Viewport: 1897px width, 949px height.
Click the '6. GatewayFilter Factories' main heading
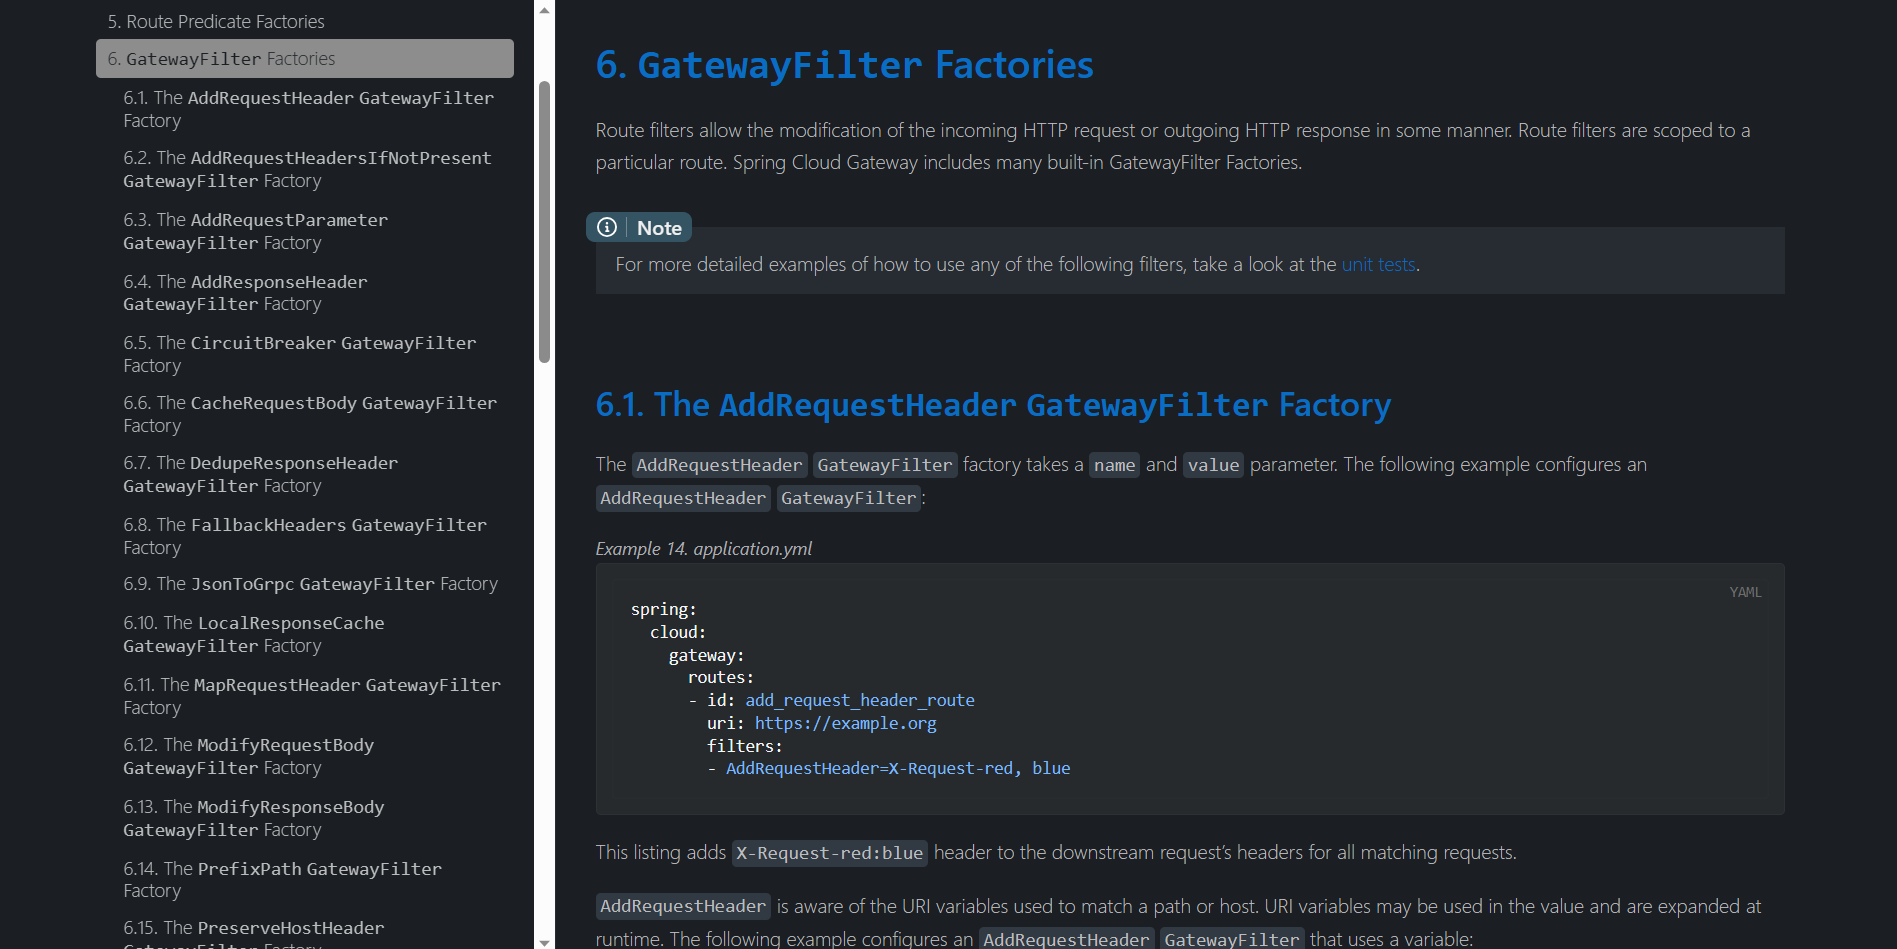[x=844, y=65]
